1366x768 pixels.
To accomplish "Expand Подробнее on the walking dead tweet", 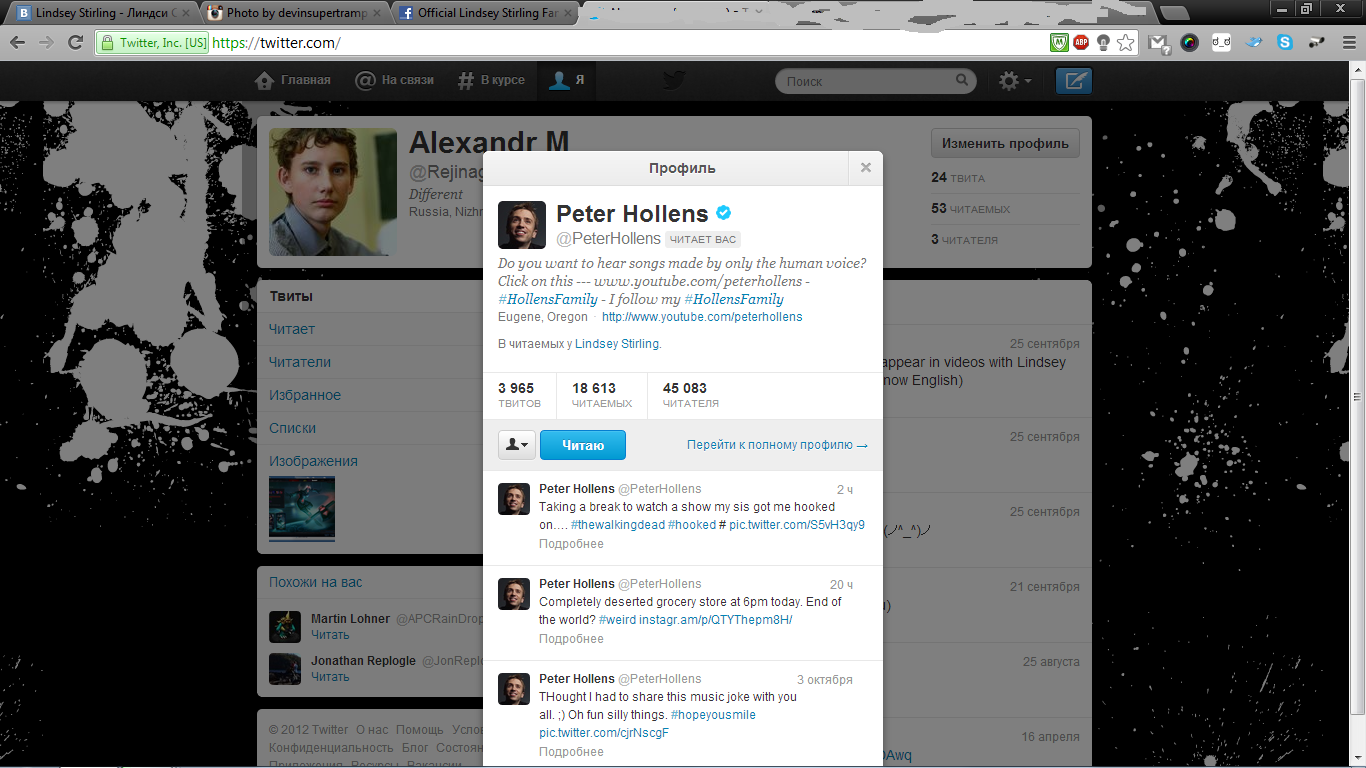I will coord(571,544).
